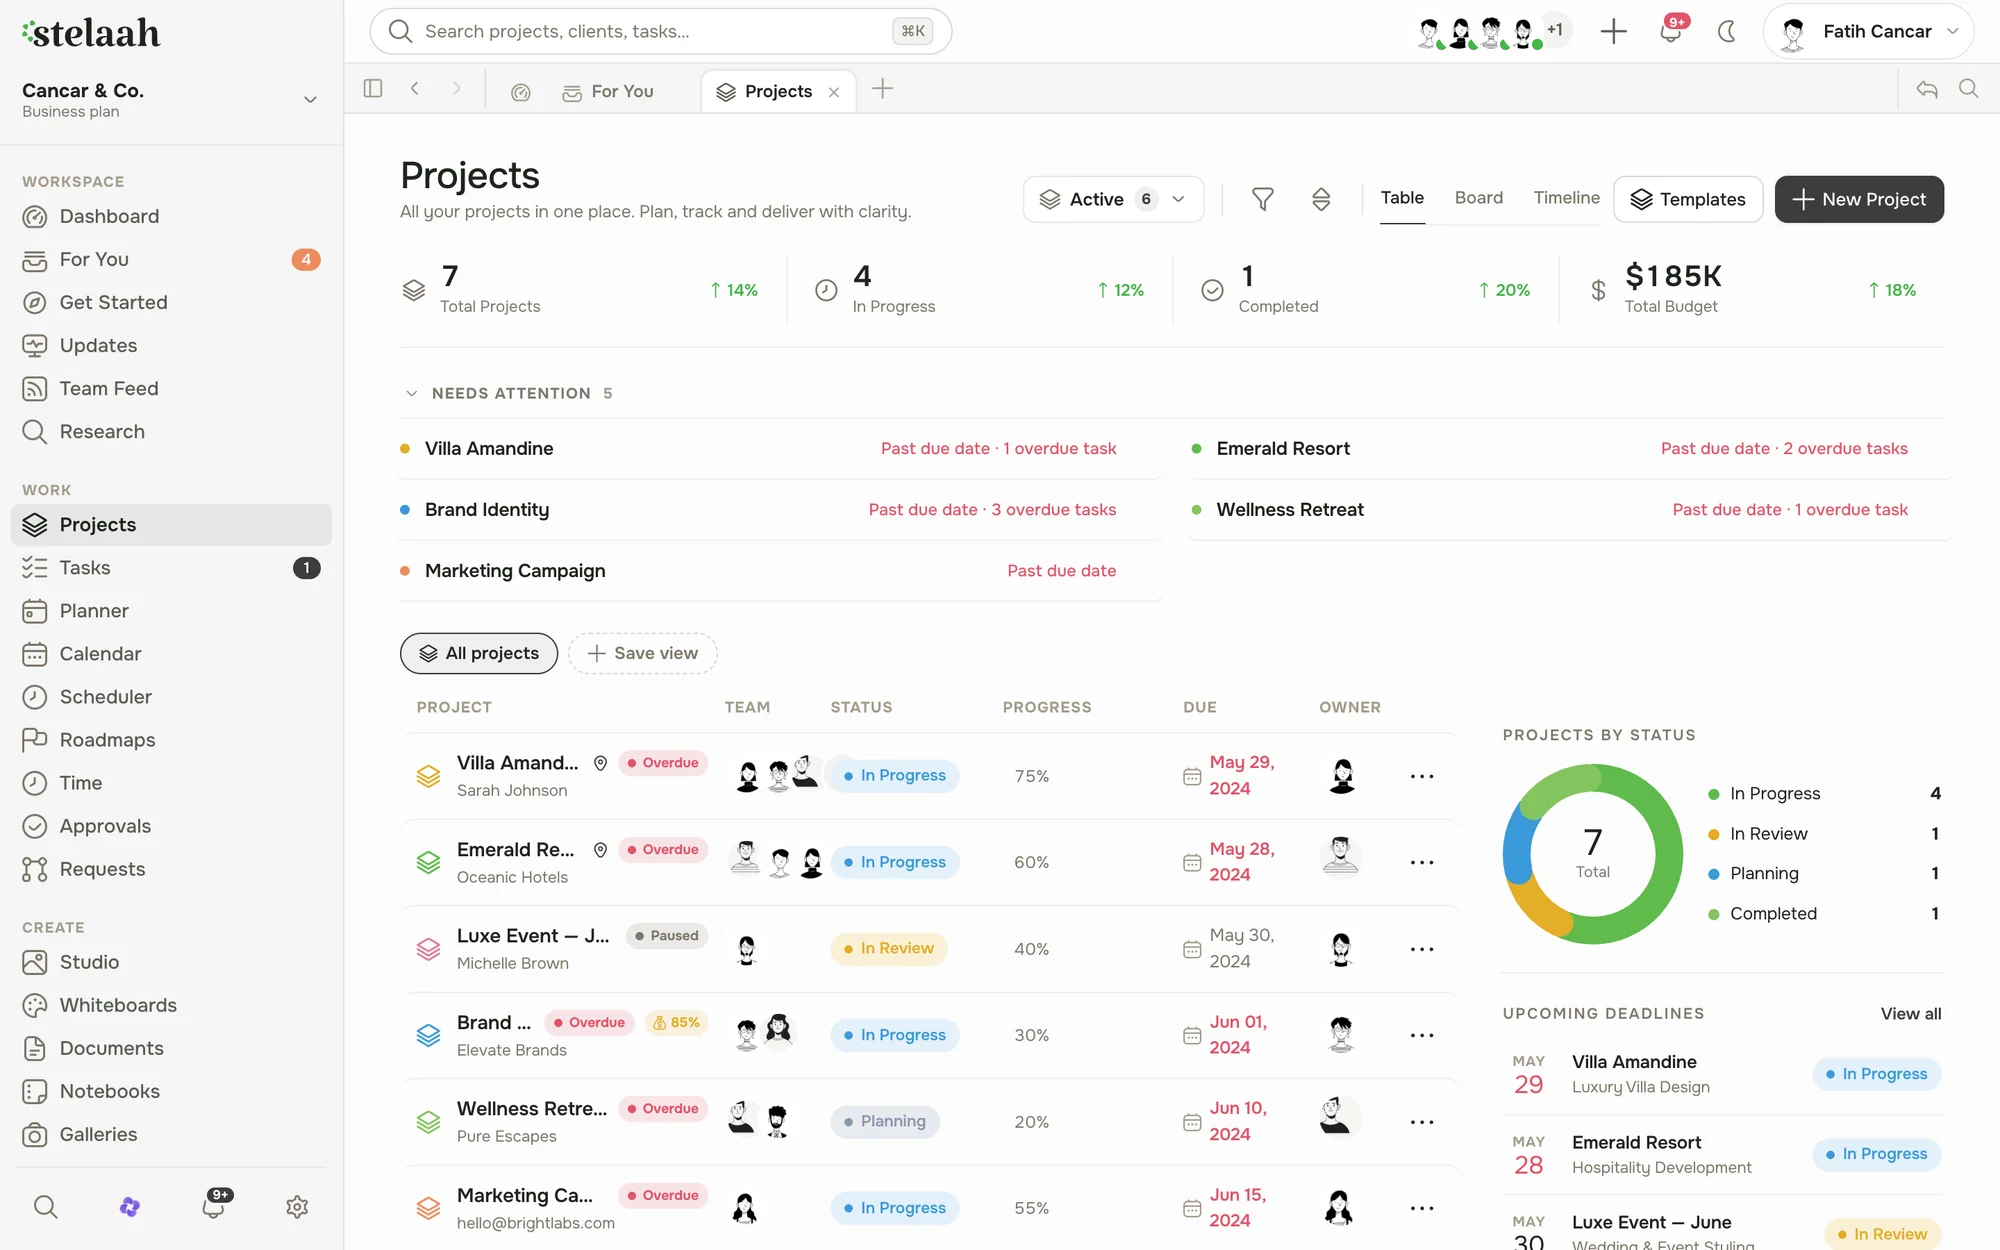
Task: Click the reply arrow icon in tab bar
Action: (1926, 89)
